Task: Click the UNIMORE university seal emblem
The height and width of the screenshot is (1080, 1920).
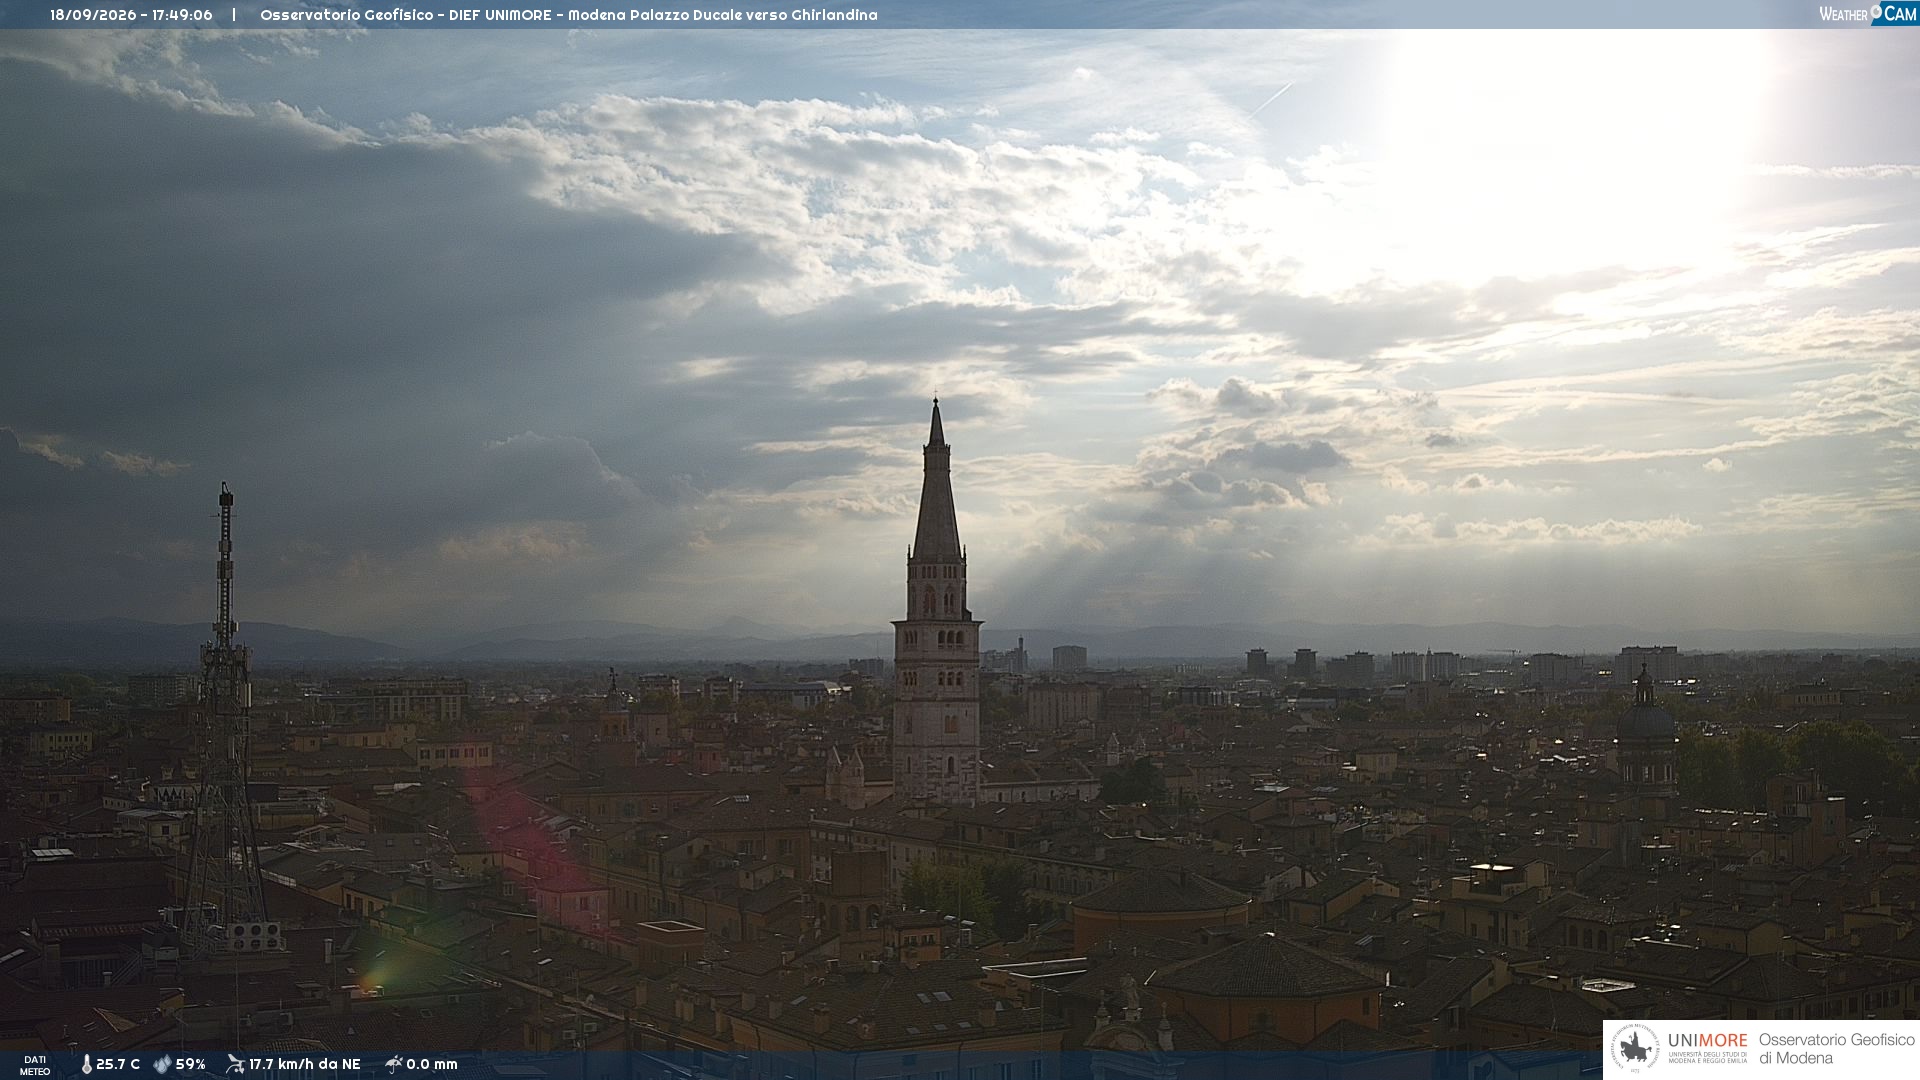Action: pos(1636,1049)
